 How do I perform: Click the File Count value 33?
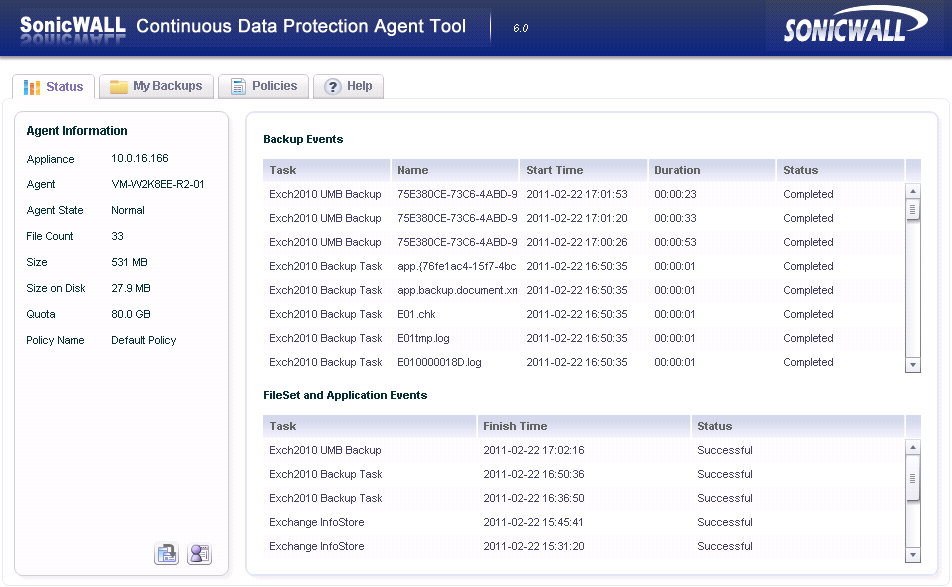[117, 236]
